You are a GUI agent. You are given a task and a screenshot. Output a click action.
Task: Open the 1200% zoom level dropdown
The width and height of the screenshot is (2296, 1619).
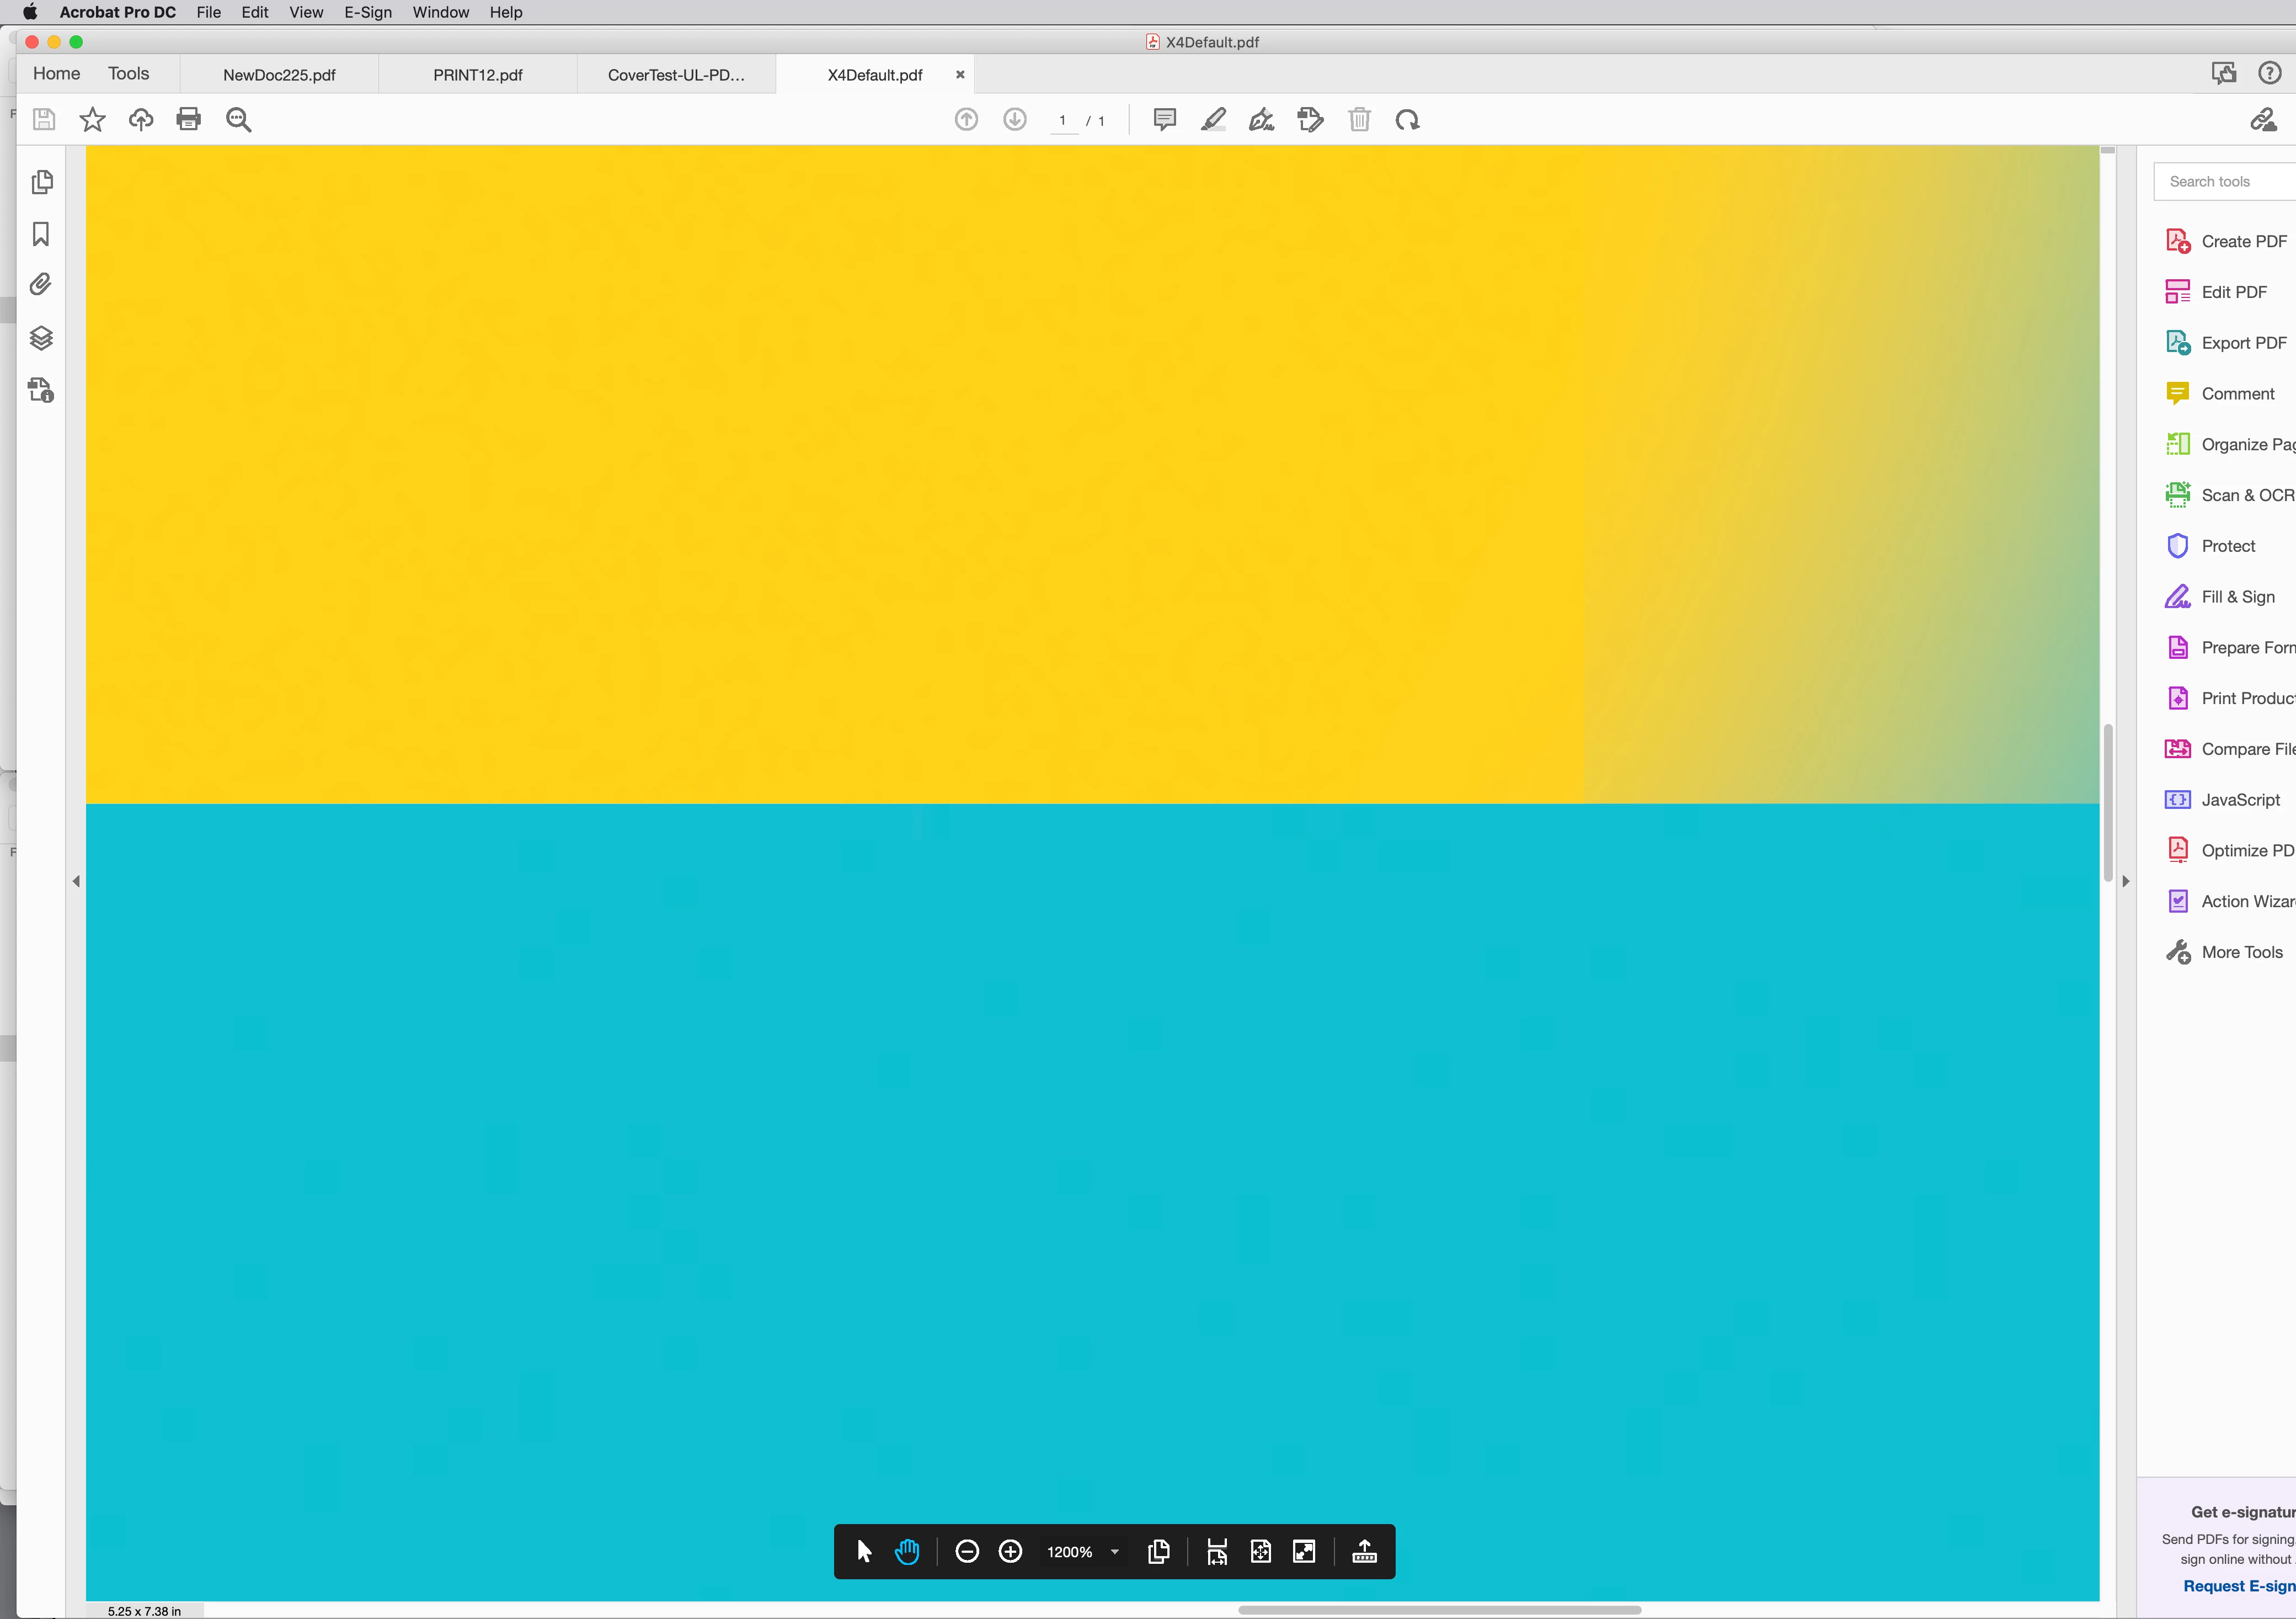[x=1114, y=1552]
